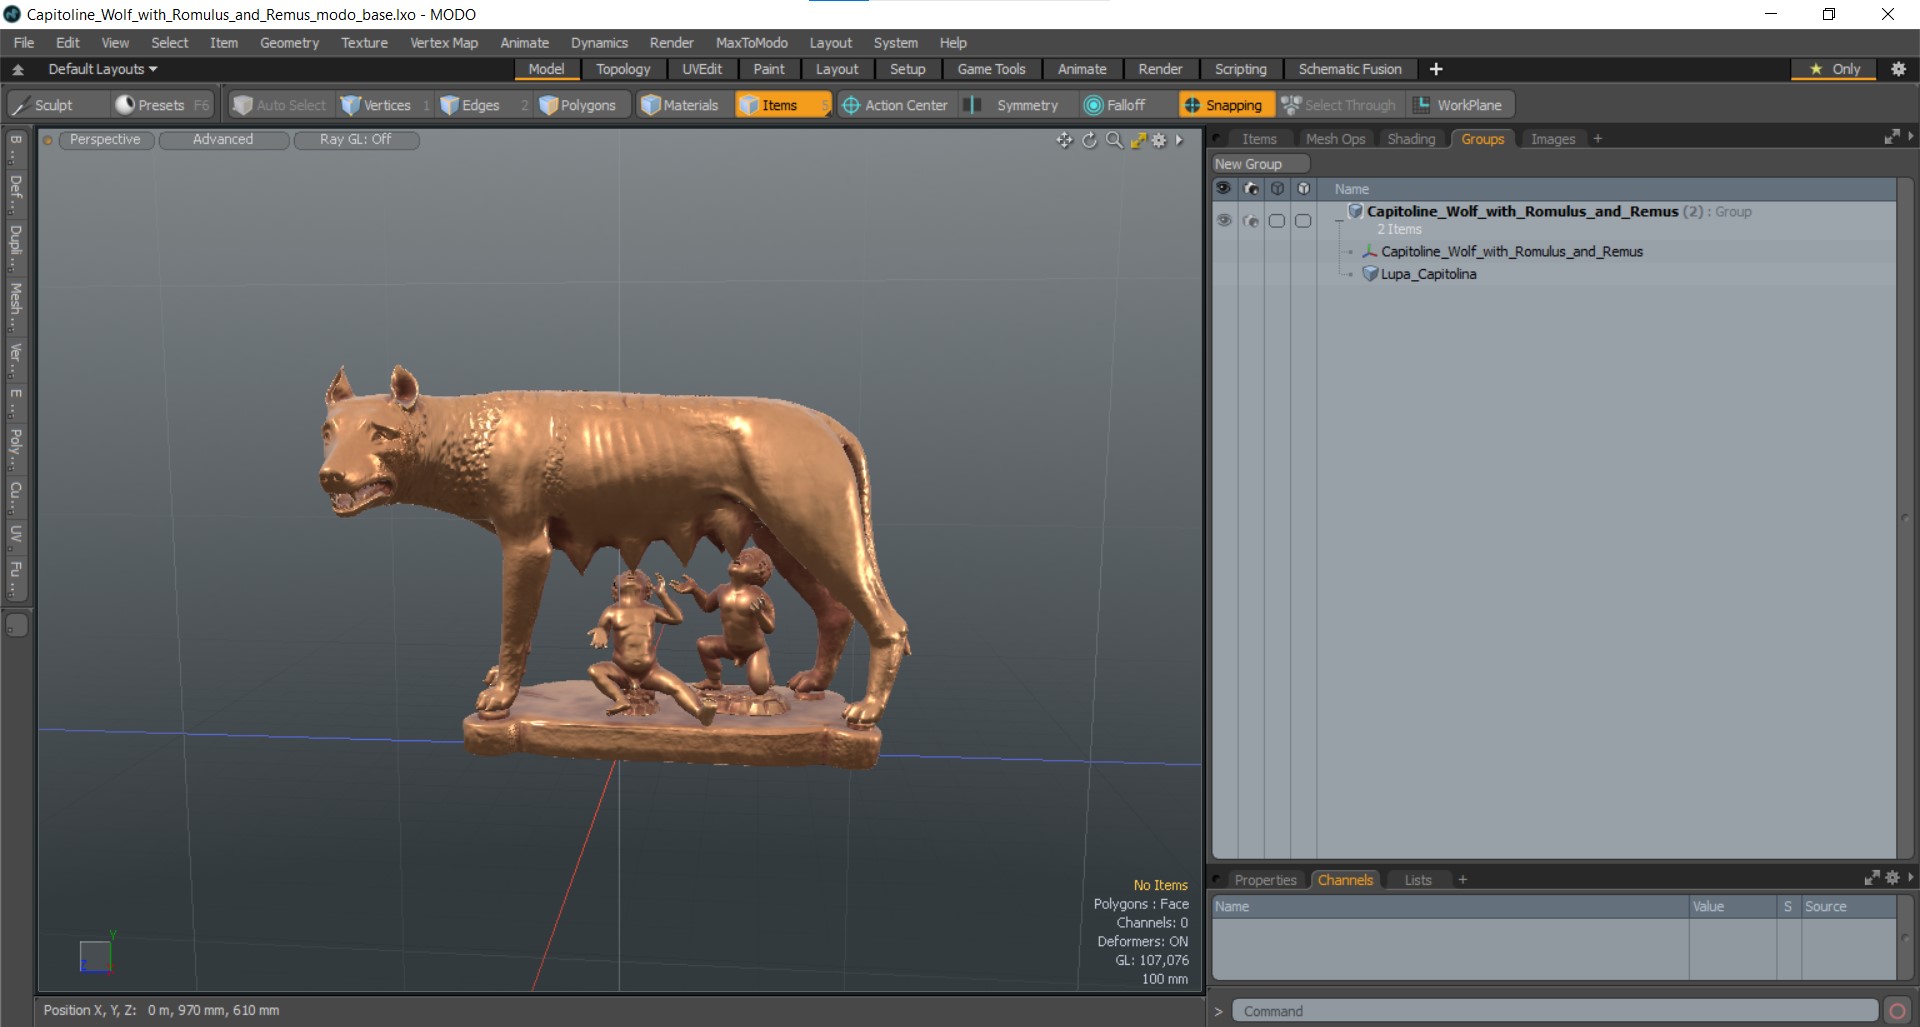Open the Vertex Map menu
This screenshot has width=1920, height=1027.
(444, 43)
